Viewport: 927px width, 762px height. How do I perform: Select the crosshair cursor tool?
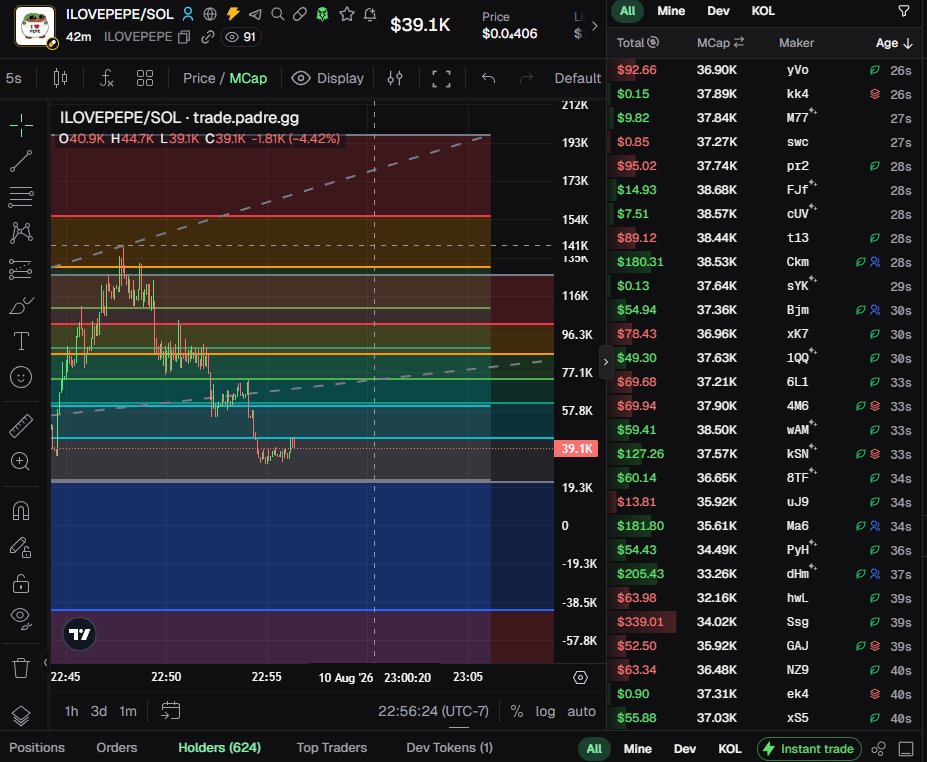[21, 125]
